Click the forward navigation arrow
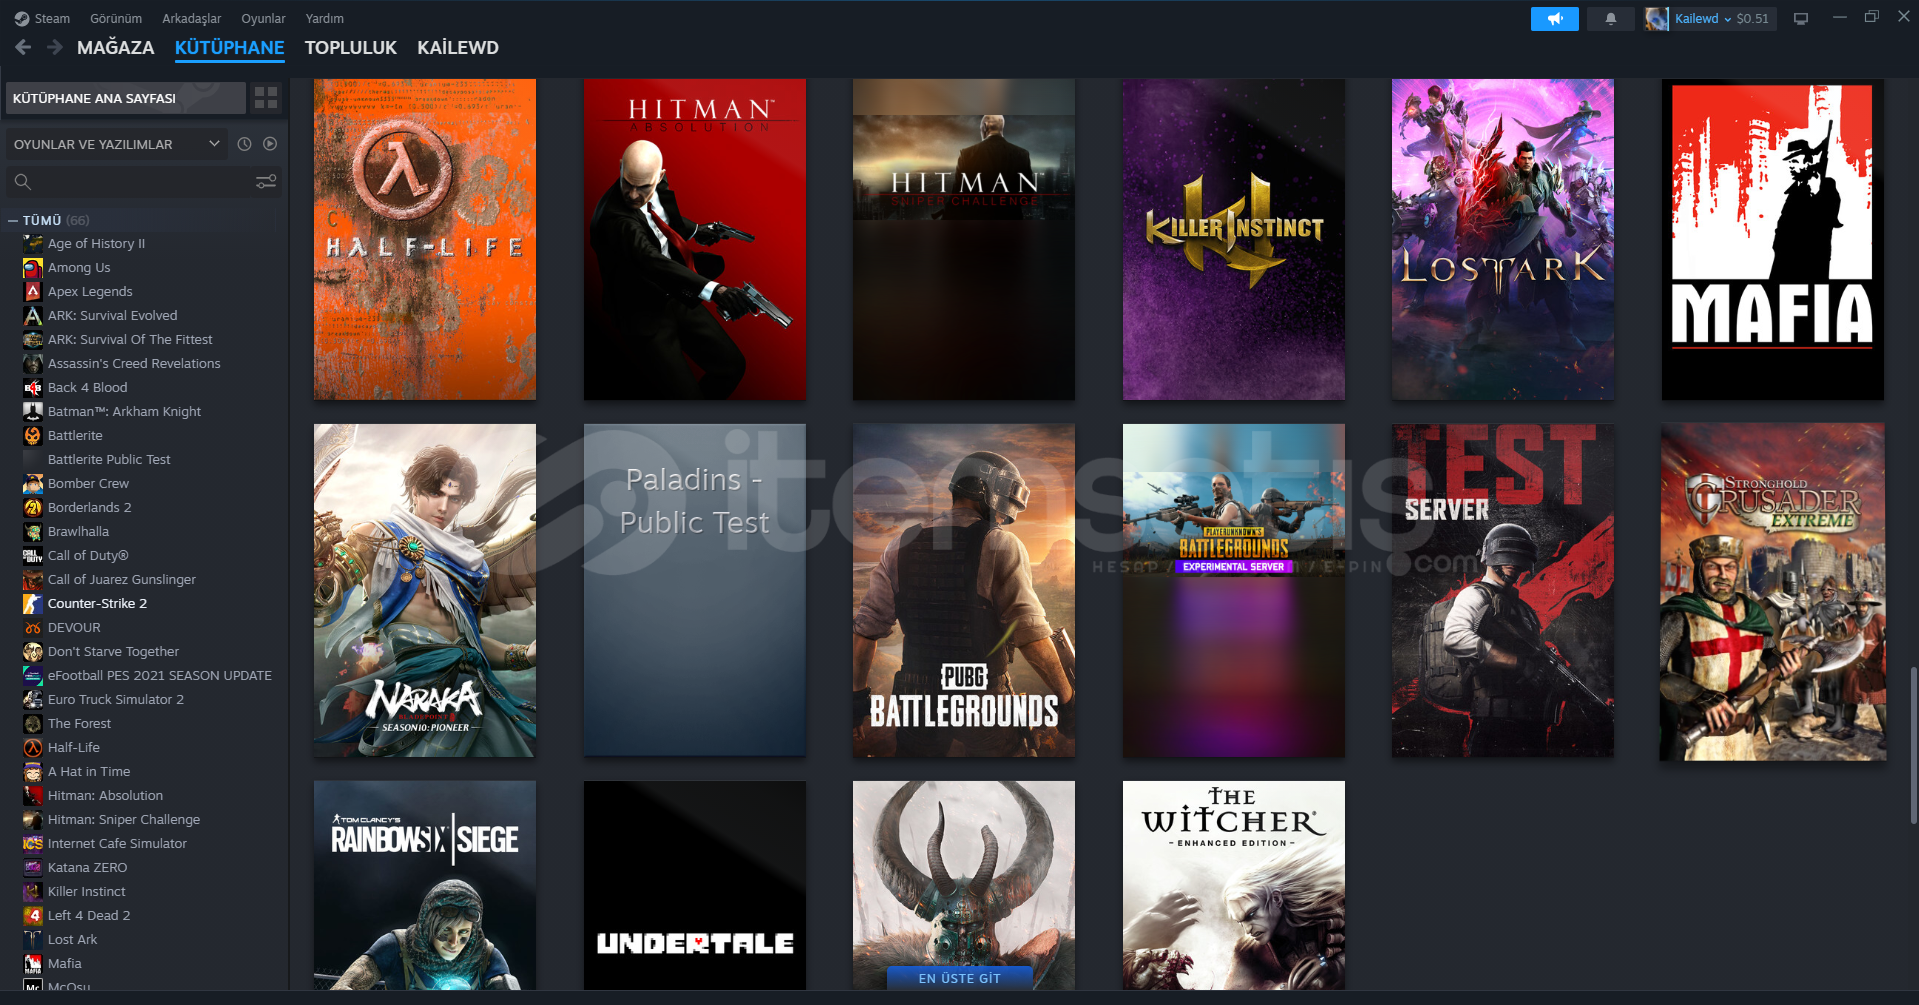 54,47
